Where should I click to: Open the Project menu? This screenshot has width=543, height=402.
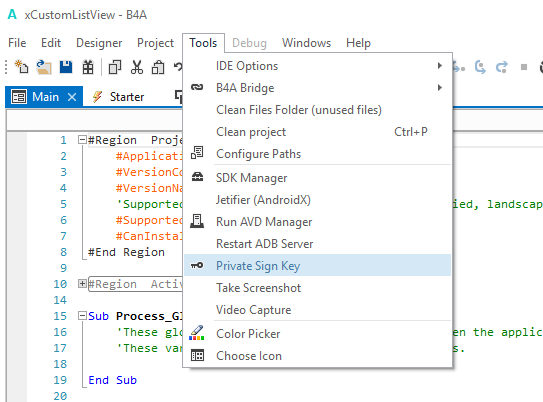coord(155,43)
